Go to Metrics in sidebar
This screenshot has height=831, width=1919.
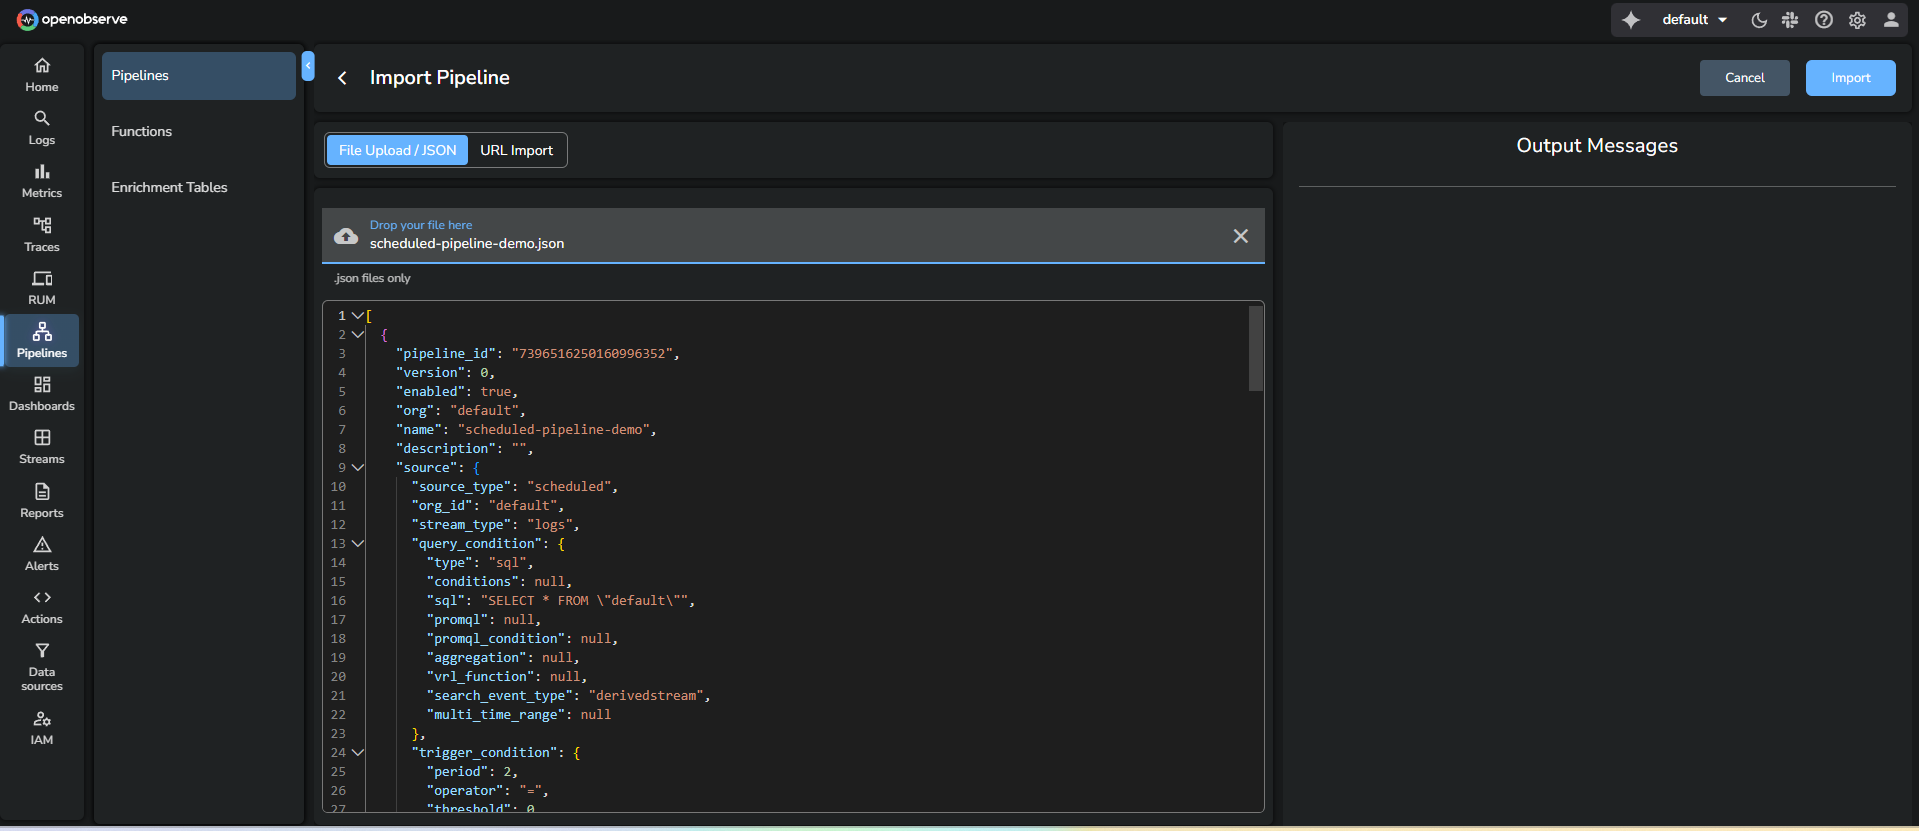[x=41, y=181]
